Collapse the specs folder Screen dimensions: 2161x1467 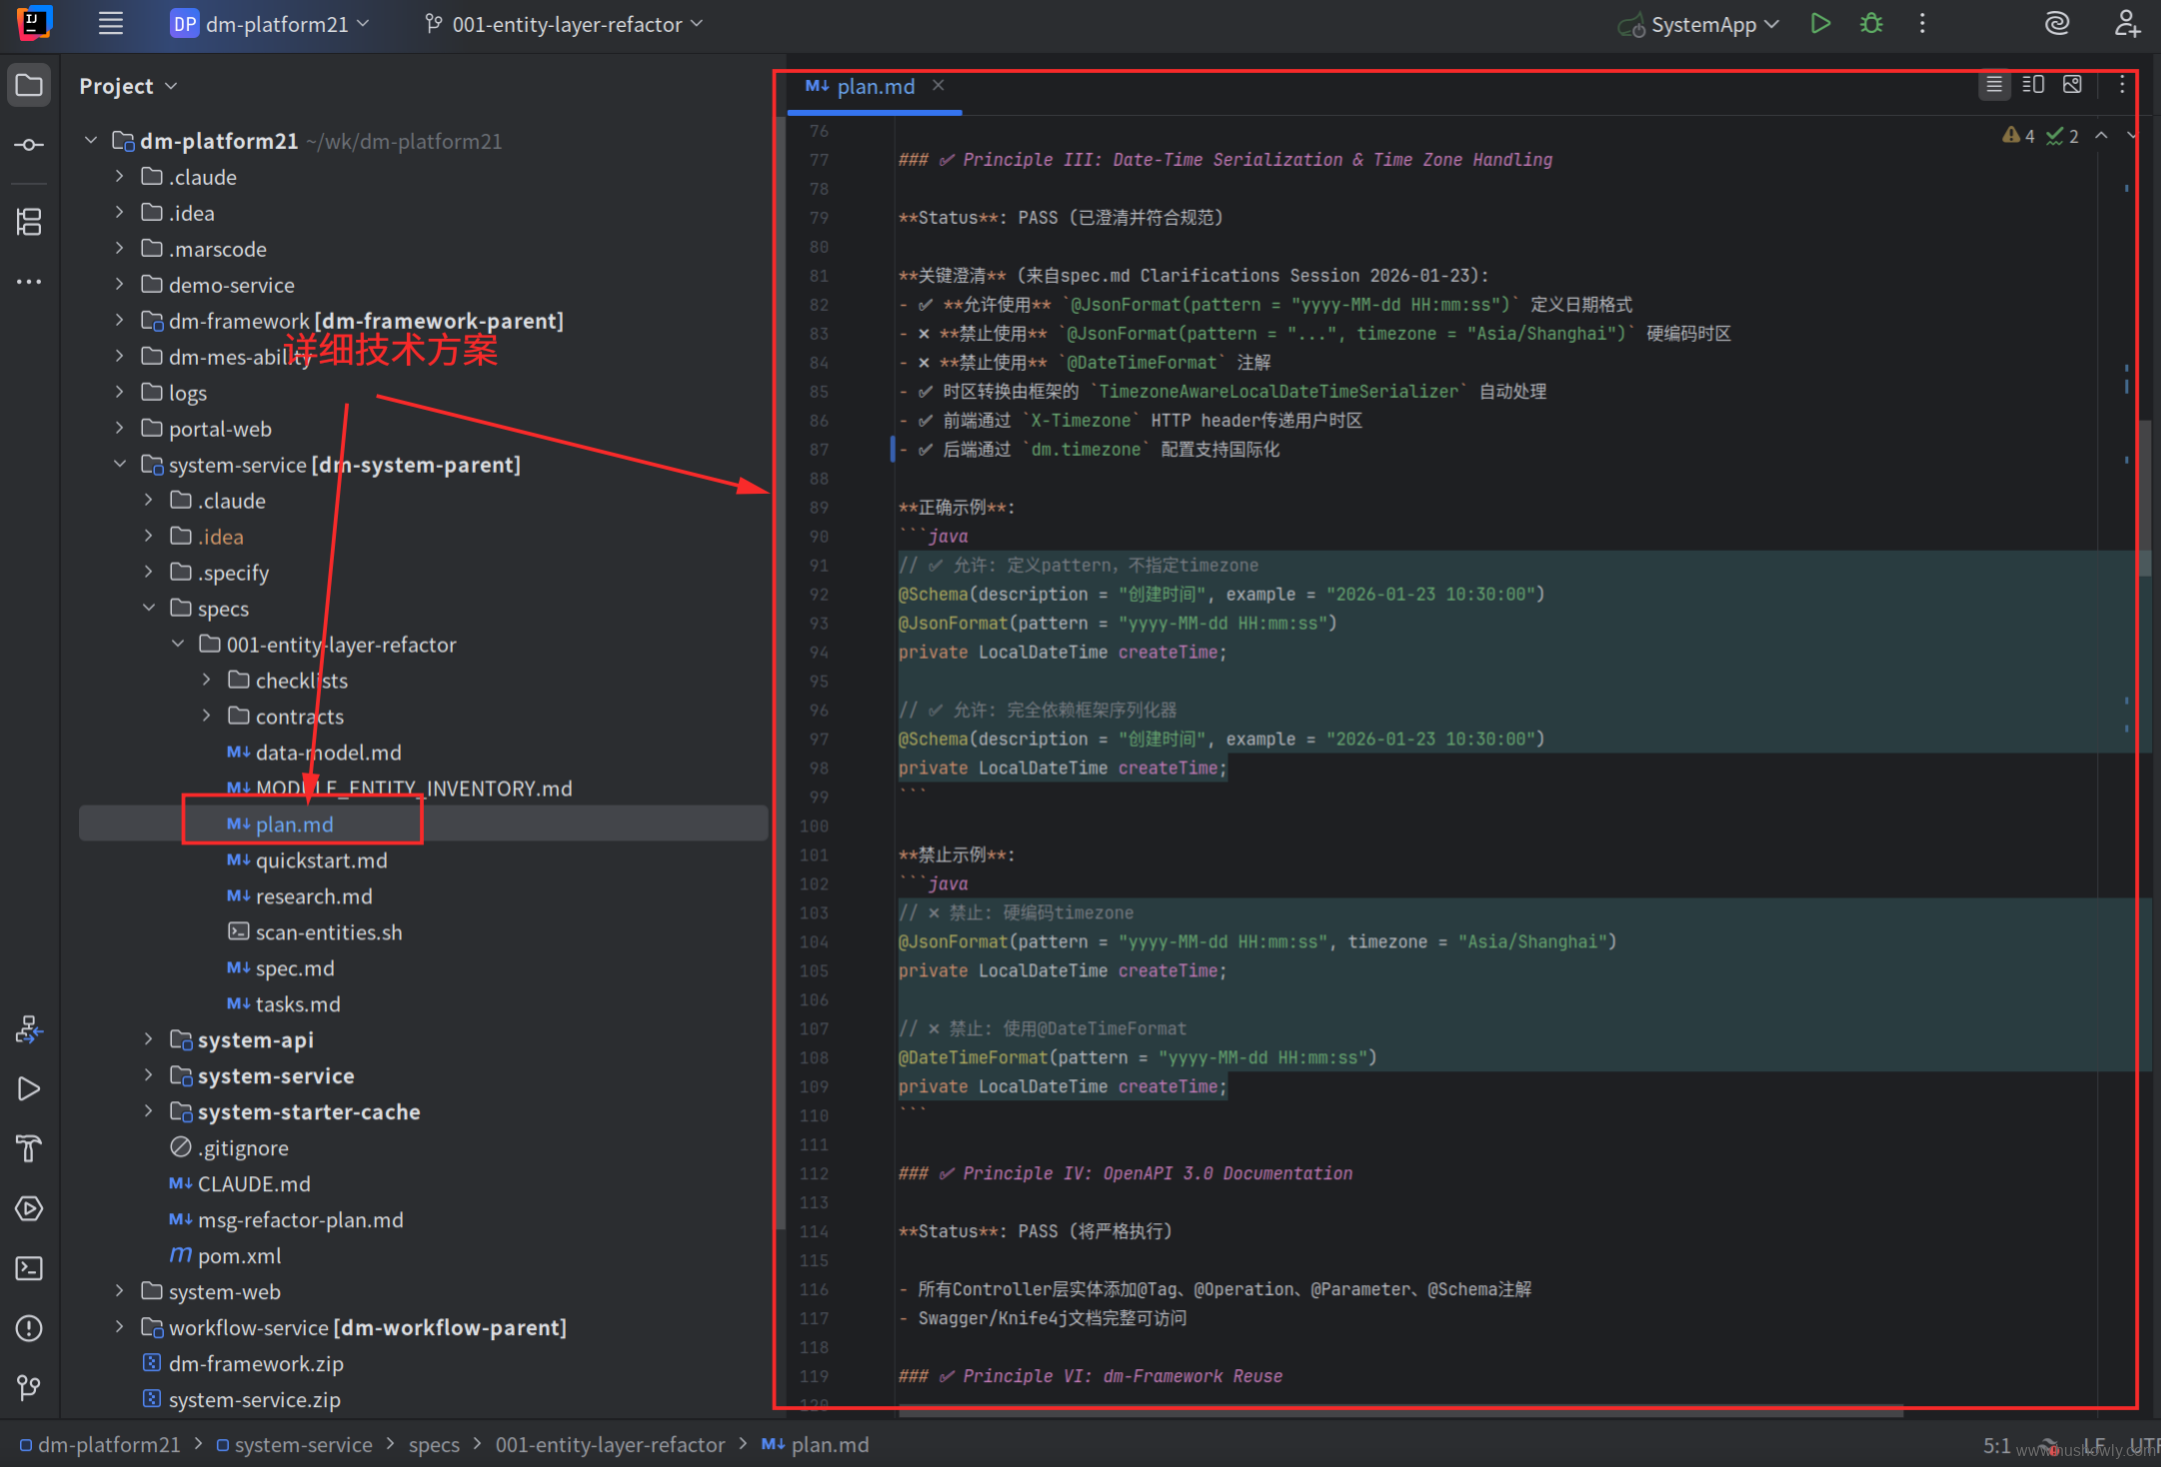point(149,608)
